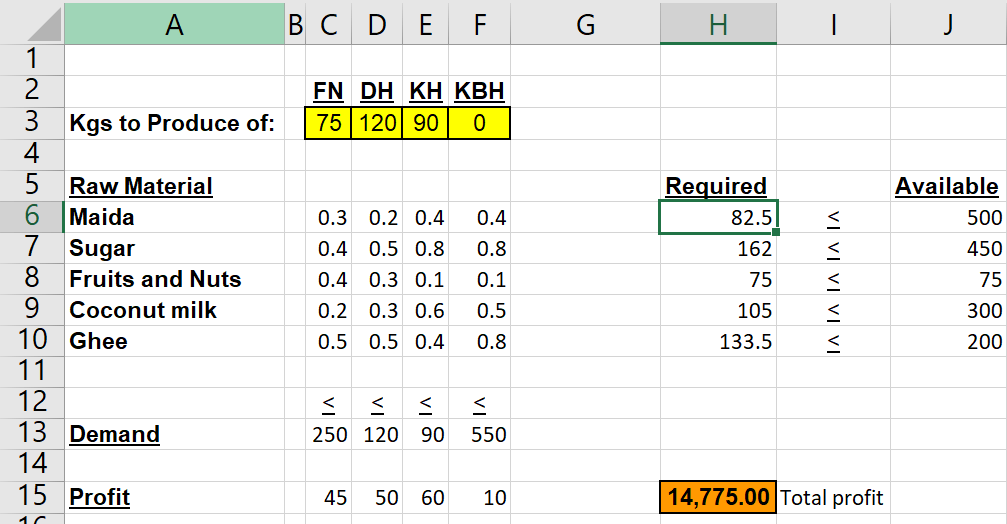1007x524 pixels.
Task: Select the orange total profit cell 14,775.00
Action: 718,497
